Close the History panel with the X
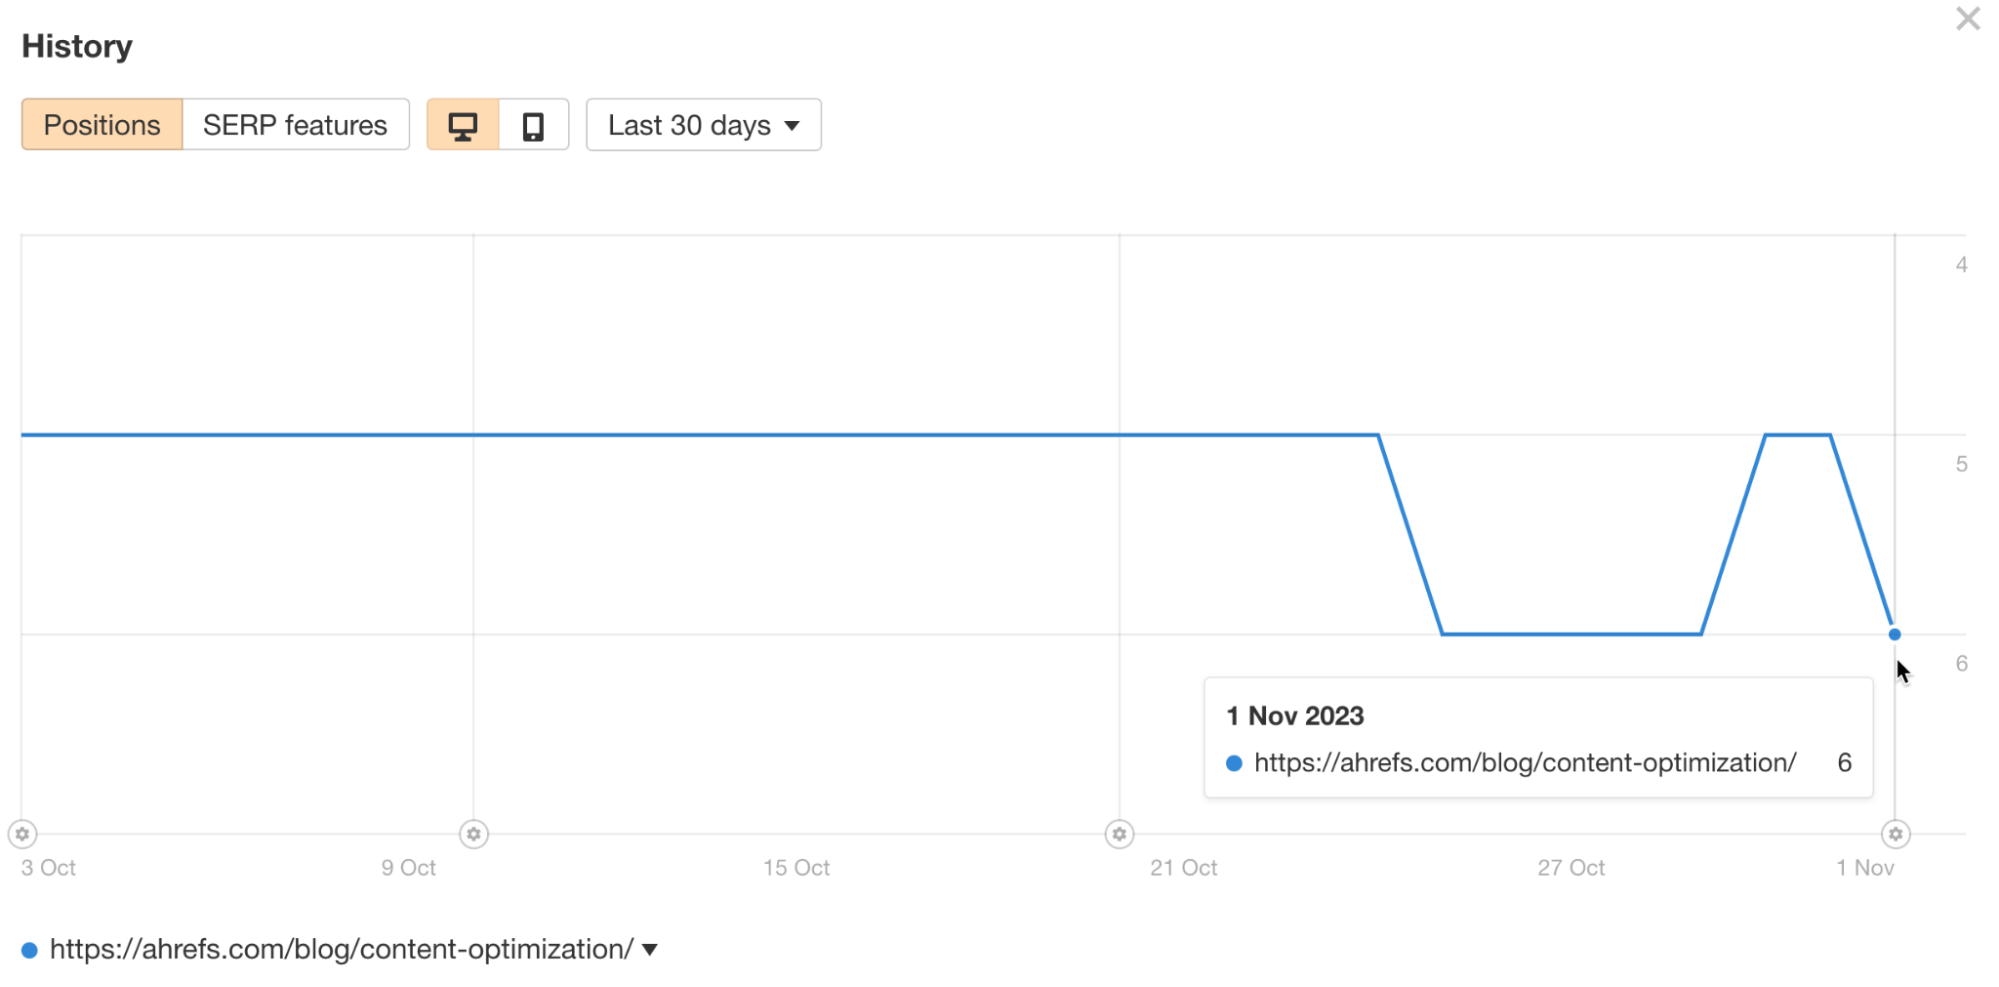 (1967, 18)
